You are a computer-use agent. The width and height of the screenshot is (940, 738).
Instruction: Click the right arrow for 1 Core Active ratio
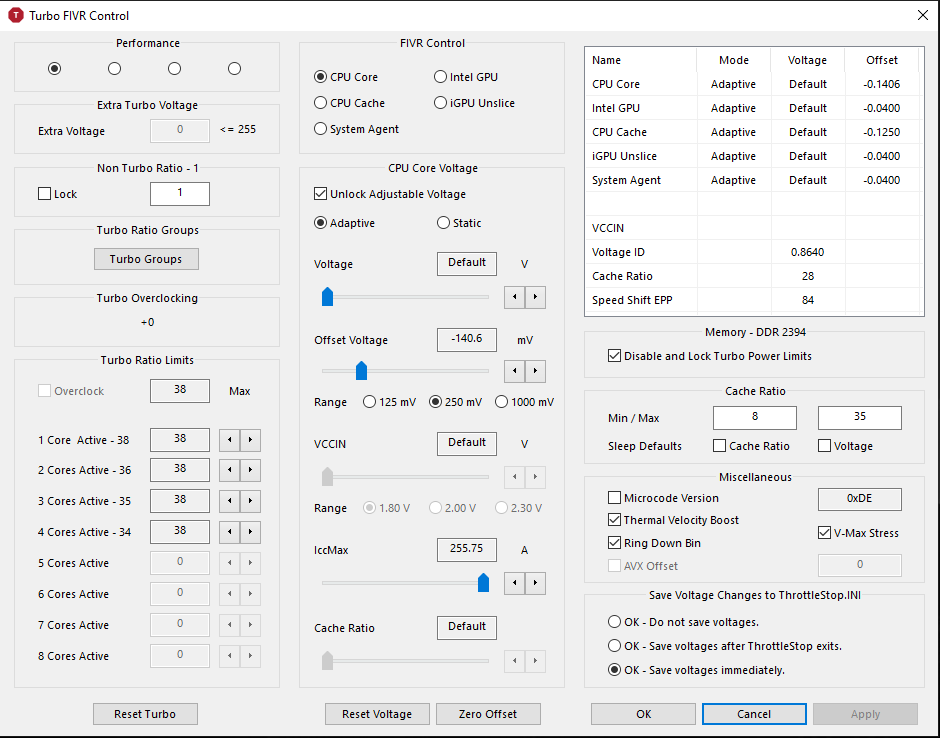tap(250, 440)
